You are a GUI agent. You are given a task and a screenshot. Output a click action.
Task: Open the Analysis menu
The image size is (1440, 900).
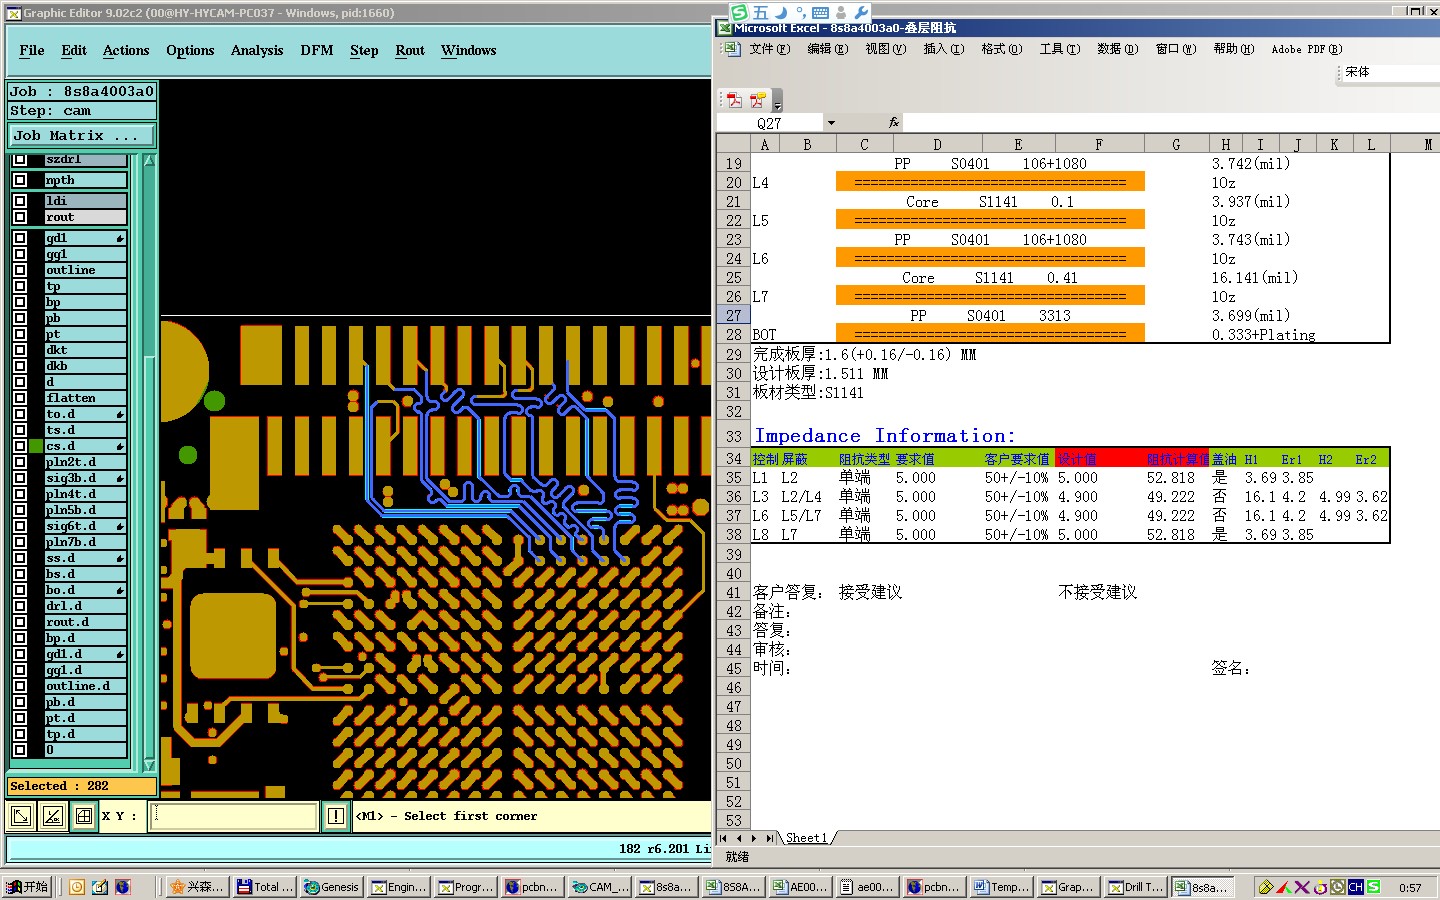tap(257, 50)
